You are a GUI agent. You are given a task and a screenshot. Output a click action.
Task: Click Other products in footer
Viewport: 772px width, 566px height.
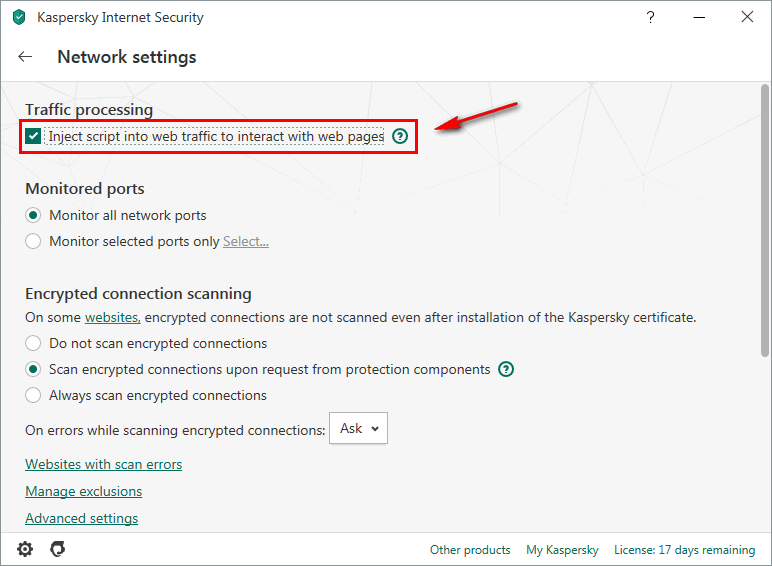tap(470, 550)
